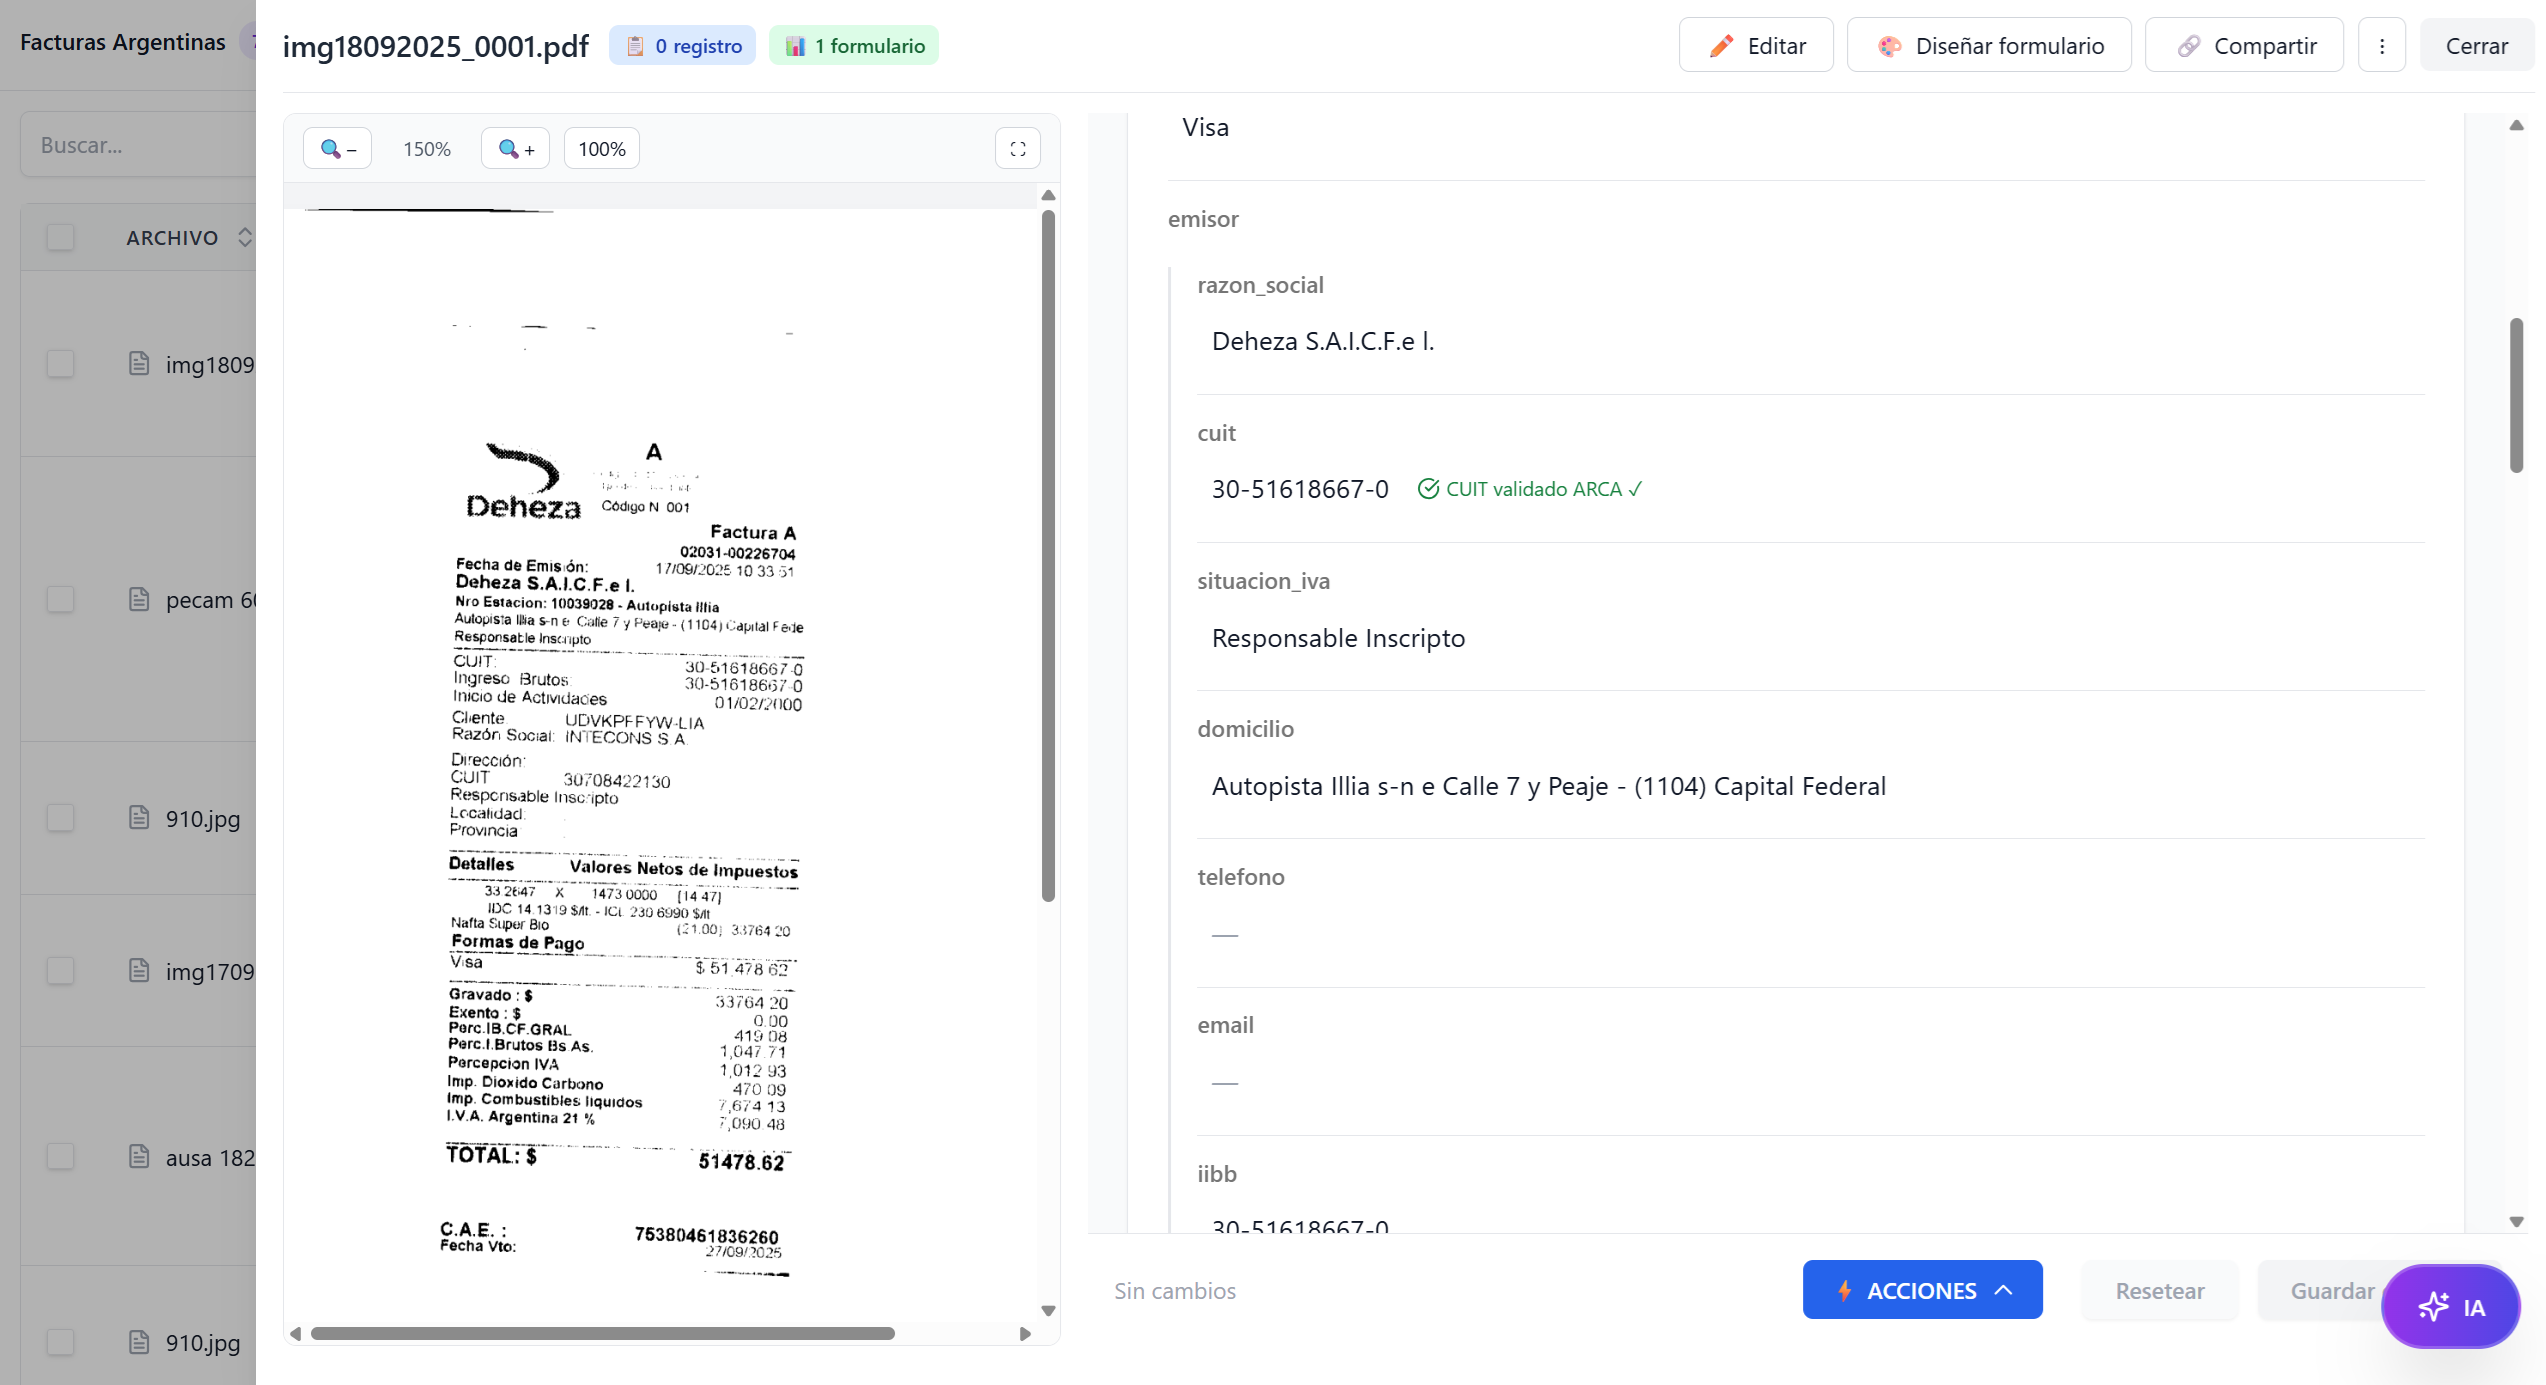2546x1385 pixels.
Task: Click the PDF viewer horizontal scrollbar
Action: 603,1334
